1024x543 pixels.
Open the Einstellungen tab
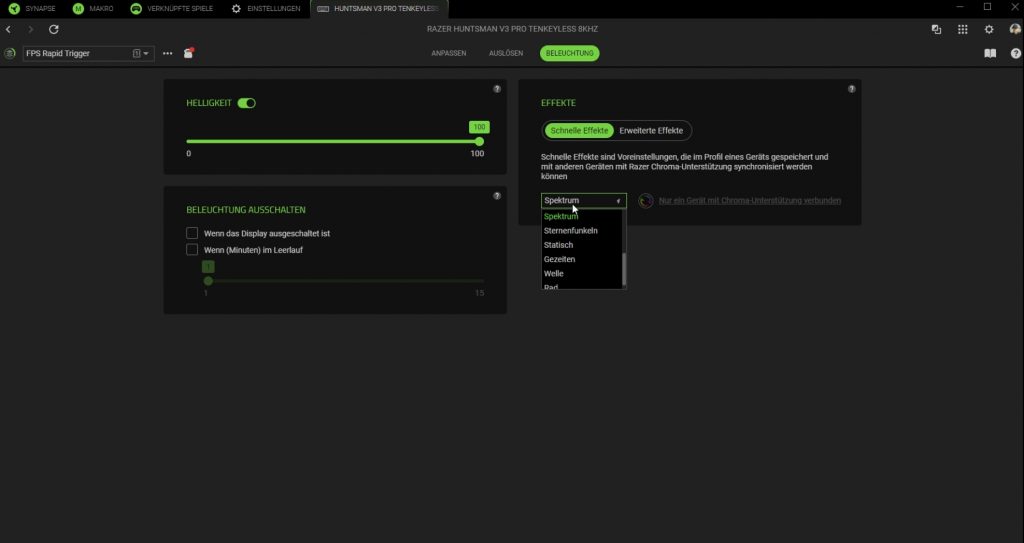pos(266,8)
